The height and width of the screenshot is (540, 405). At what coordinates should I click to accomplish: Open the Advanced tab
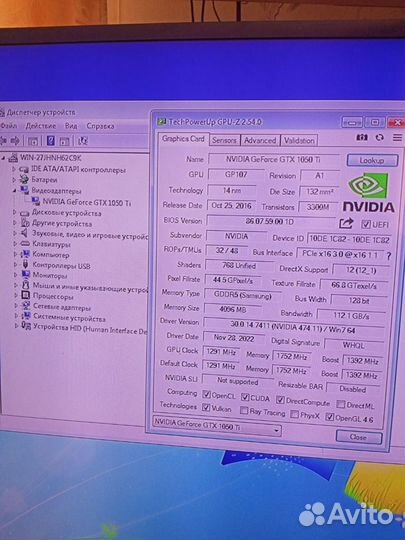(260, 141)
